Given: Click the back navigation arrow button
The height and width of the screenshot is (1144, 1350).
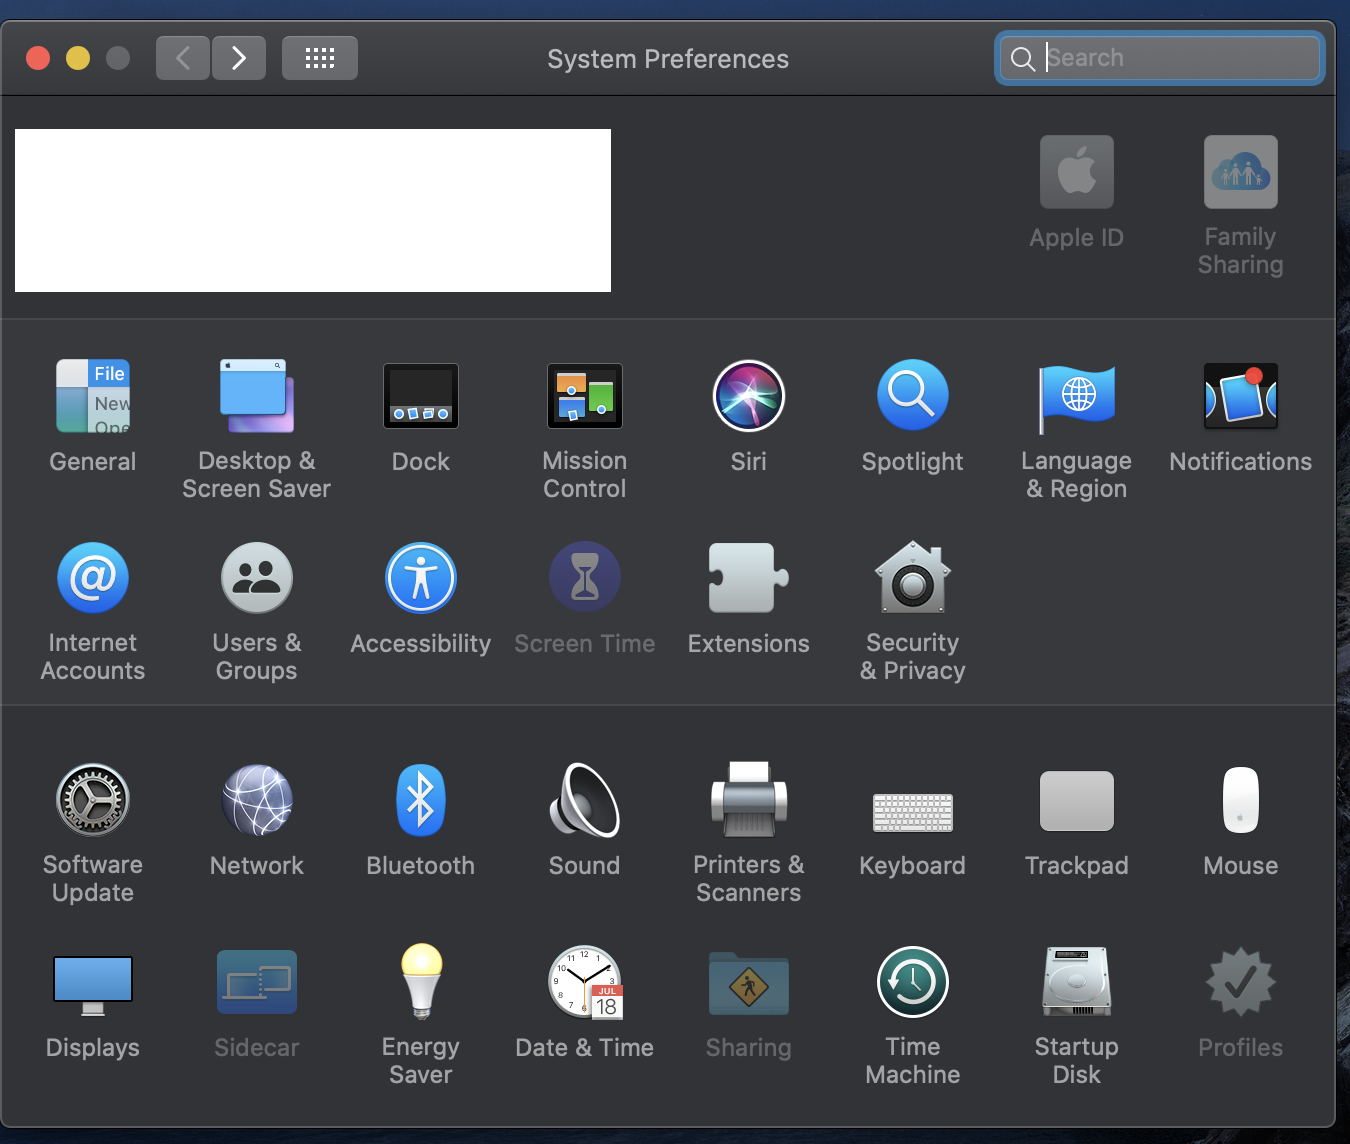Looking at the screenshot, I should tap(183, 58).
